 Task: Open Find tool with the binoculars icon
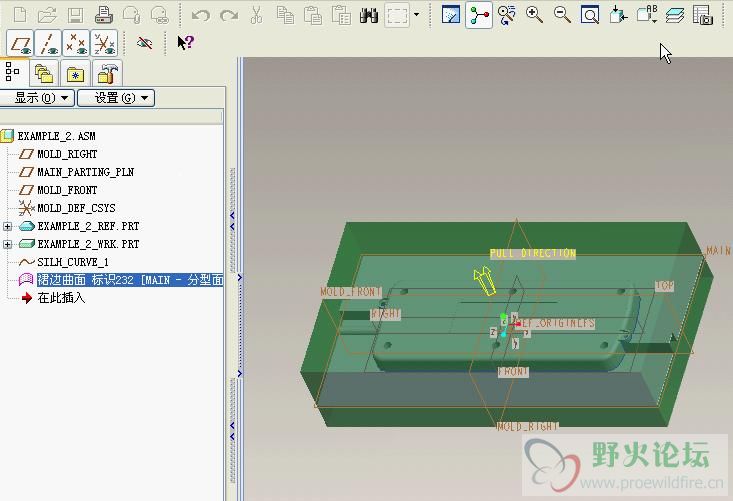pos(369,15)
